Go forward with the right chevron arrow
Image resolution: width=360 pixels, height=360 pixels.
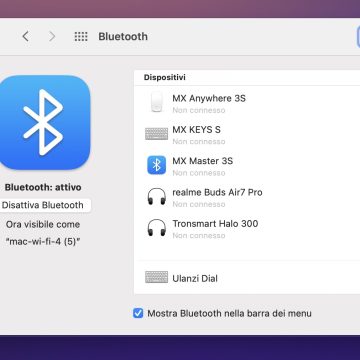[x=52, y=36]
